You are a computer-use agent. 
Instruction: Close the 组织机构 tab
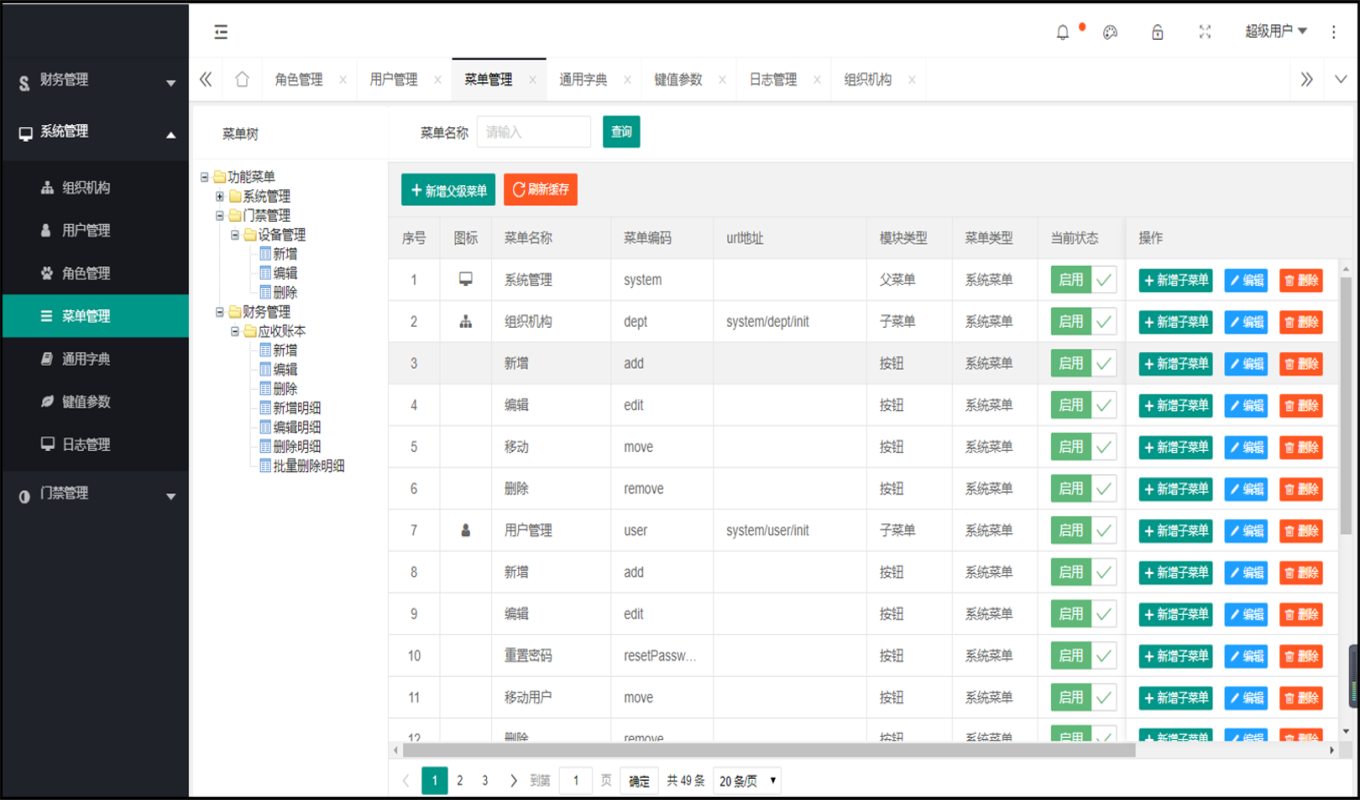(x=911, y=80)
